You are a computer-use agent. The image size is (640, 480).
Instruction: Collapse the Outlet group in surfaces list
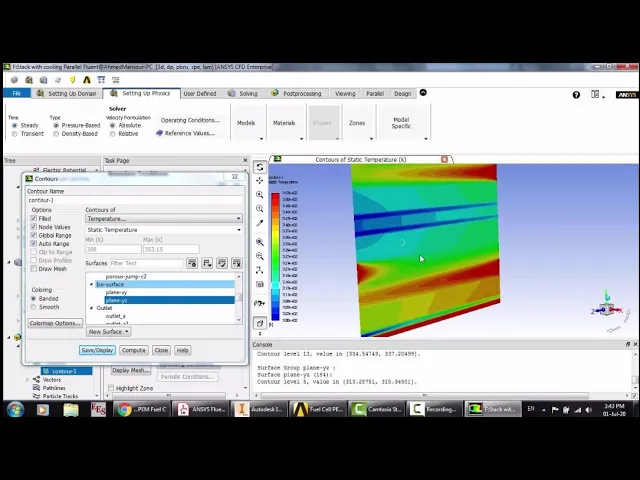91,308
